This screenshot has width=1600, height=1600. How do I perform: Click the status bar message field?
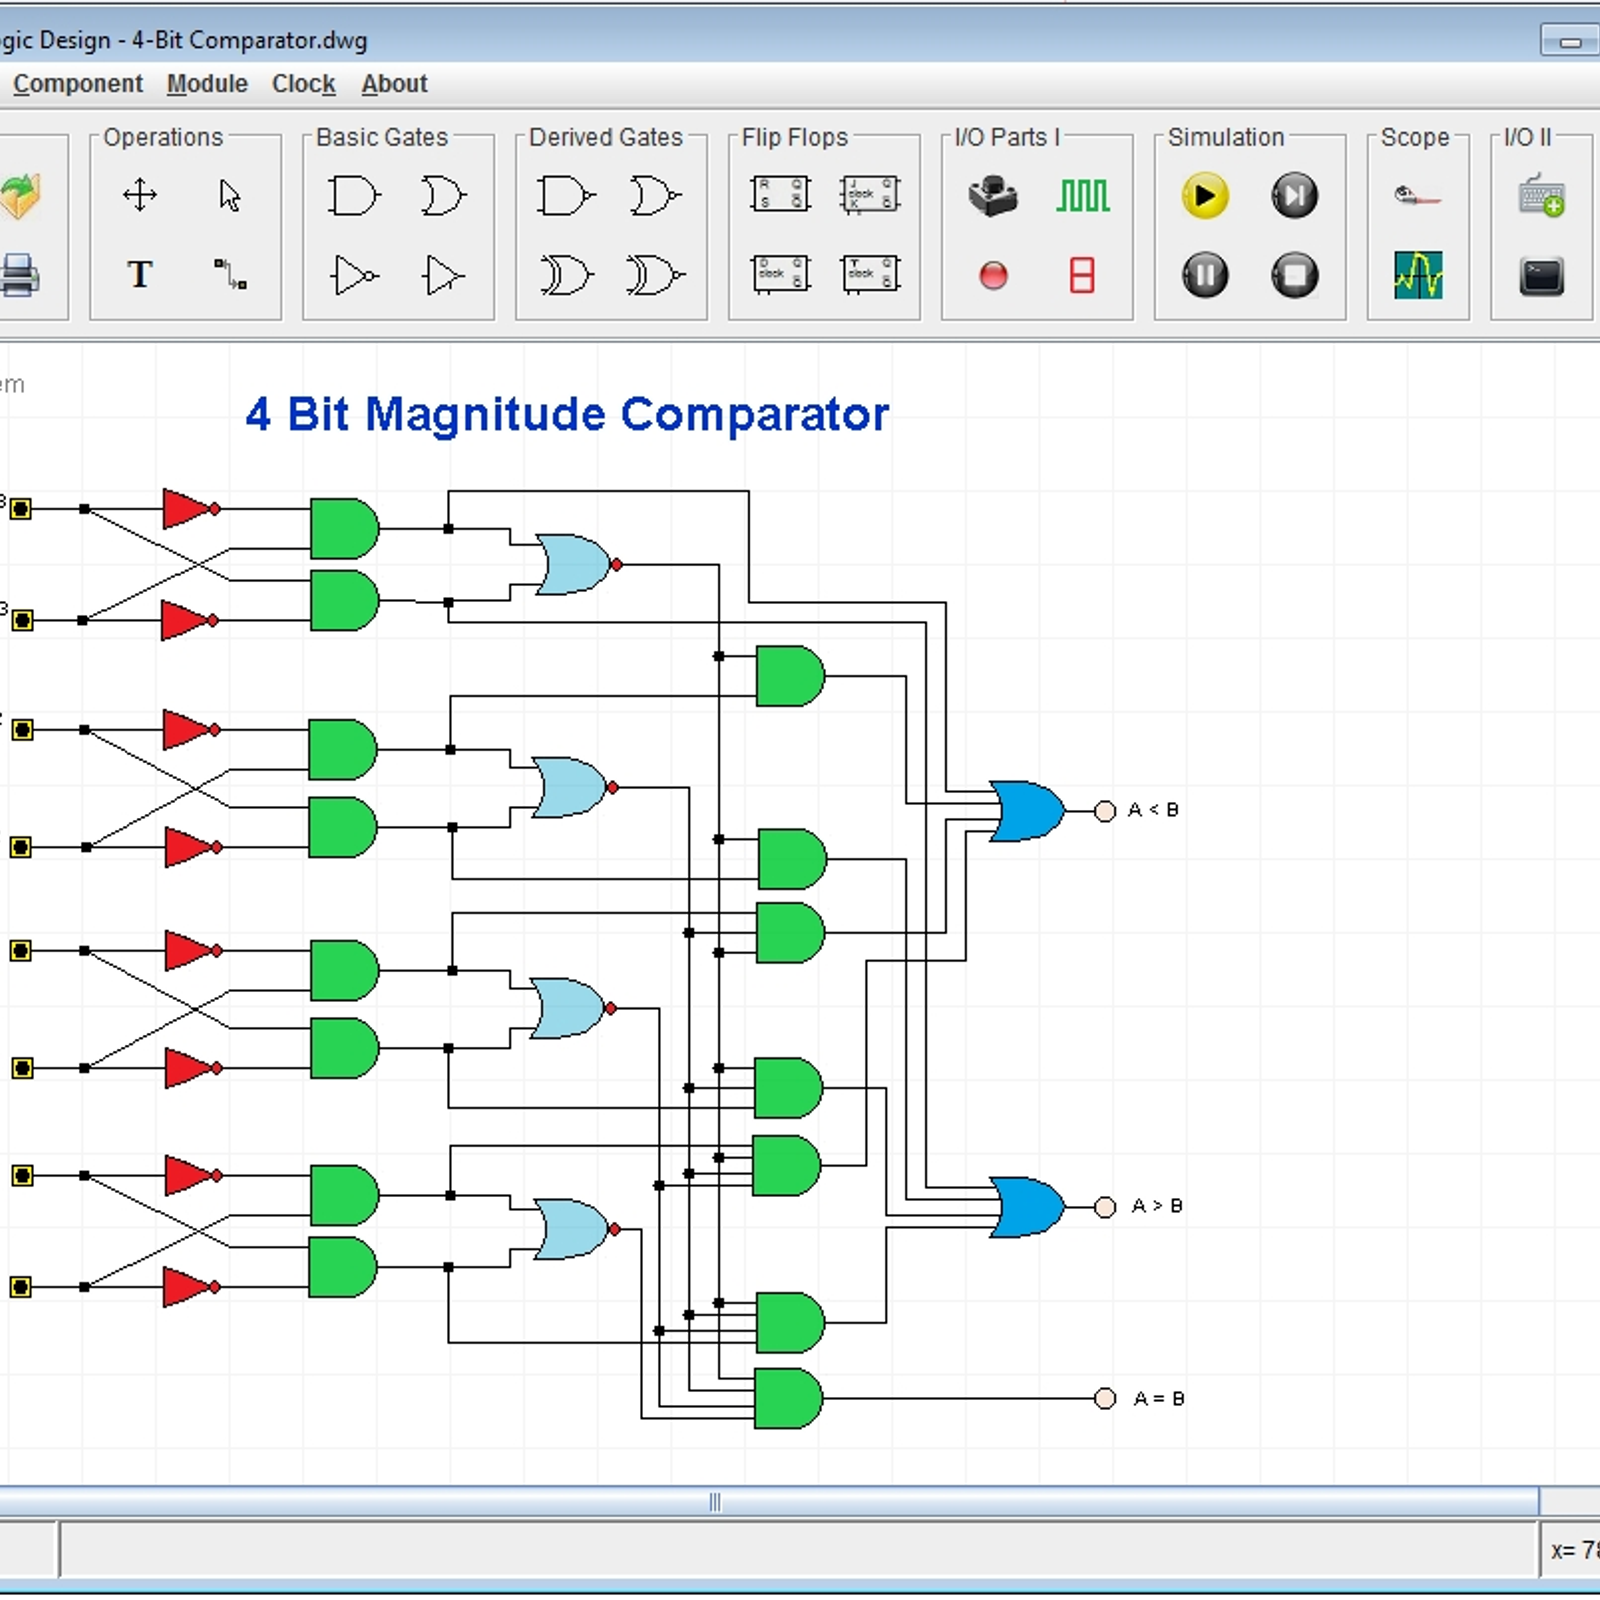pyautogui.click(x=798, y=1550)
